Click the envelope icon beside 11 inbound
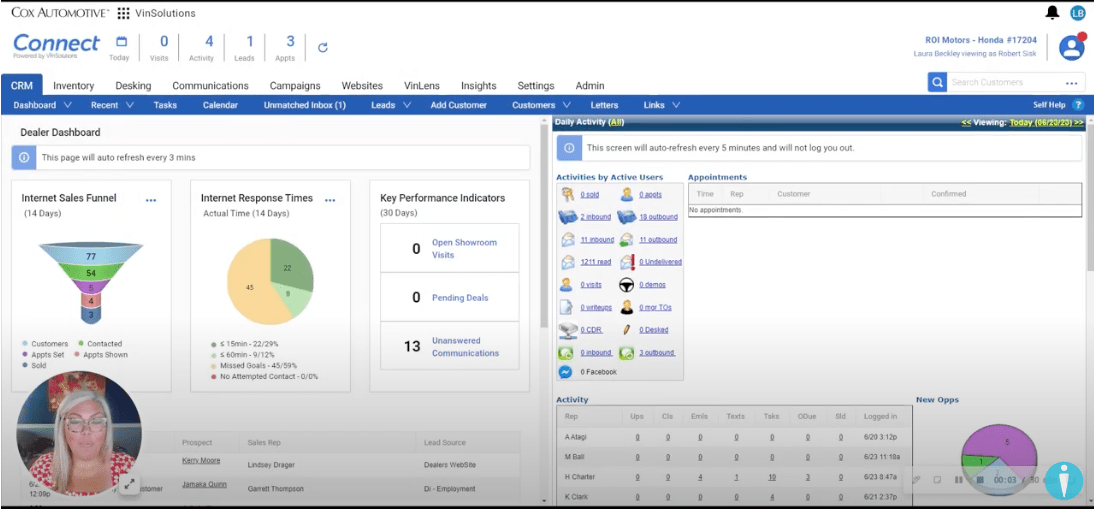This screenshot has width=1094, height=509. [567, 239]
